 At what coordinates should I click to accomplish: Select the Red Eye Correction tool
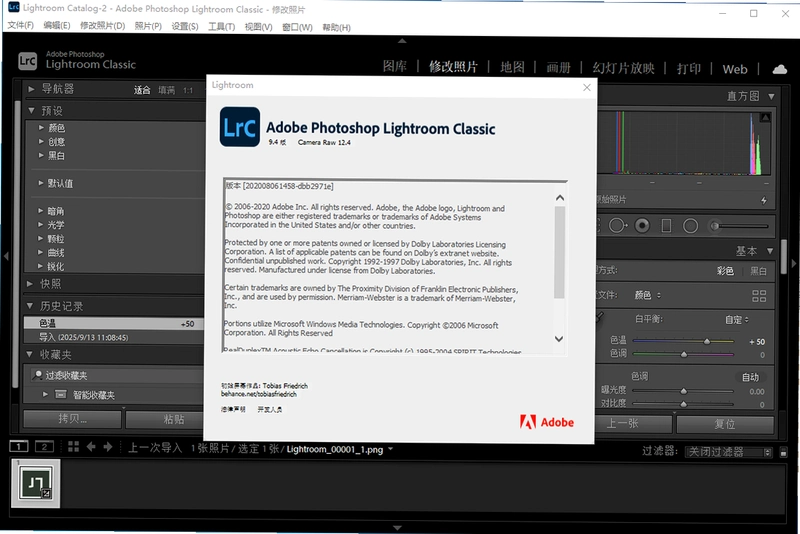642,225
